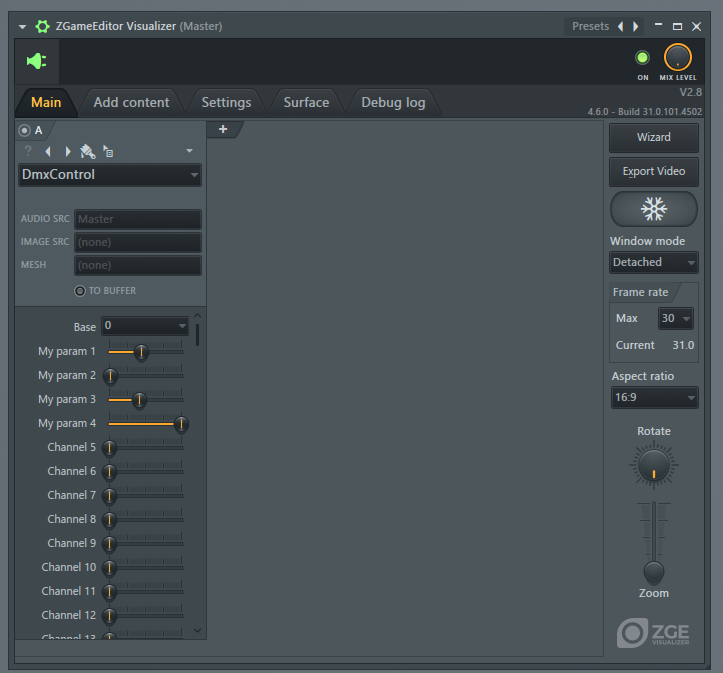The width and height of the screenshot is (723, 673).
Task: Open the Debug log tab
Action: [x=393, y=102]
